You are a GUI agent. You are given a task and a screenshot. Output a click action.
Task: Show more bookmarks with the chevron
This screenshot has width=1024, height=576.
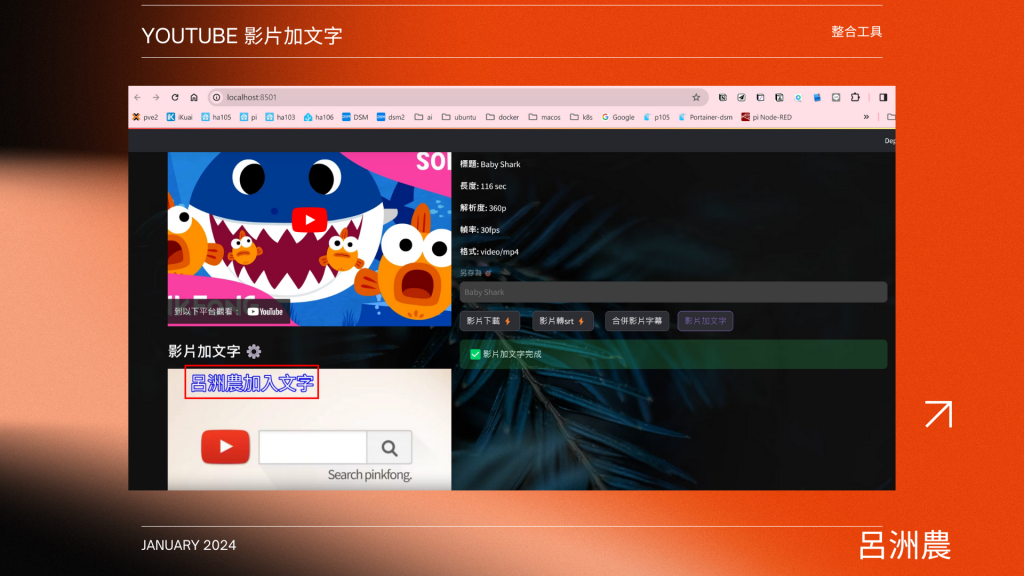[866, 118]
